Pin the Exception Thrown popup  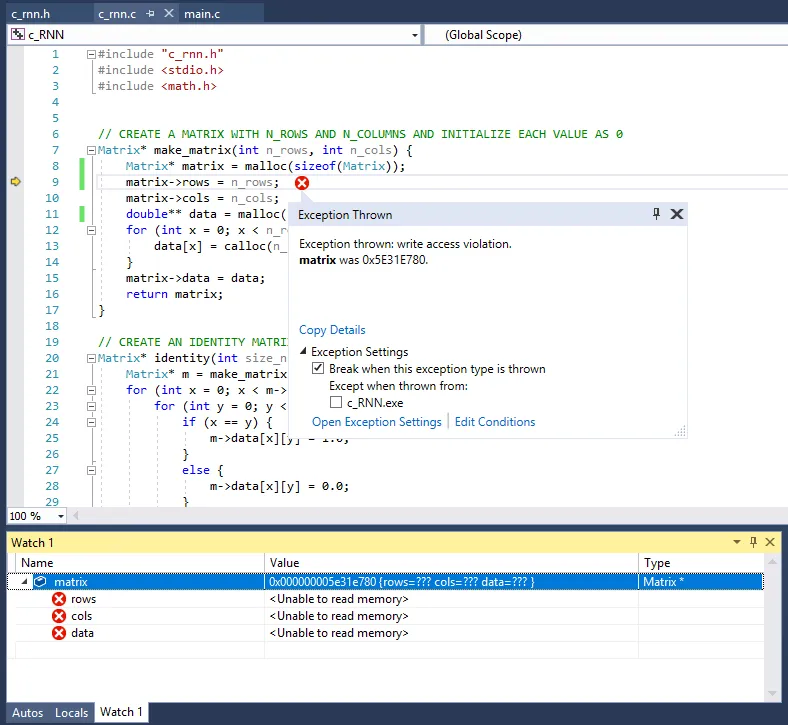point(656,214)
